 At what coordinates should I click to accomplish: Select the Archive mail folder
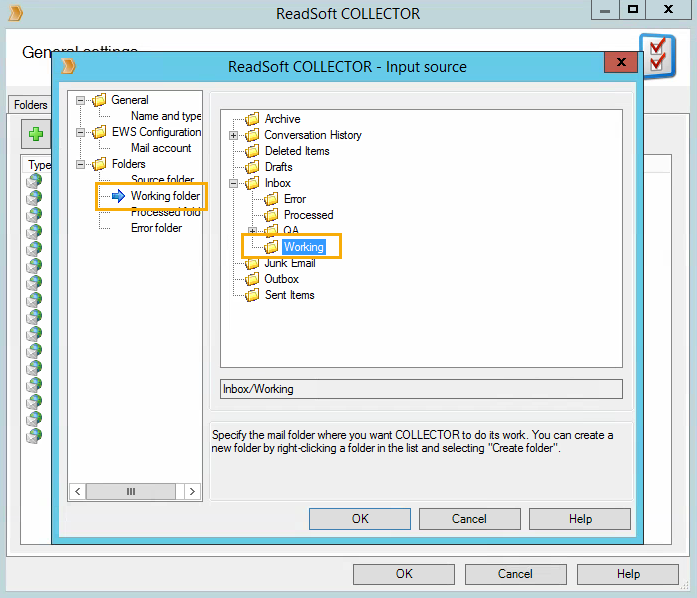tap(282, 119)
